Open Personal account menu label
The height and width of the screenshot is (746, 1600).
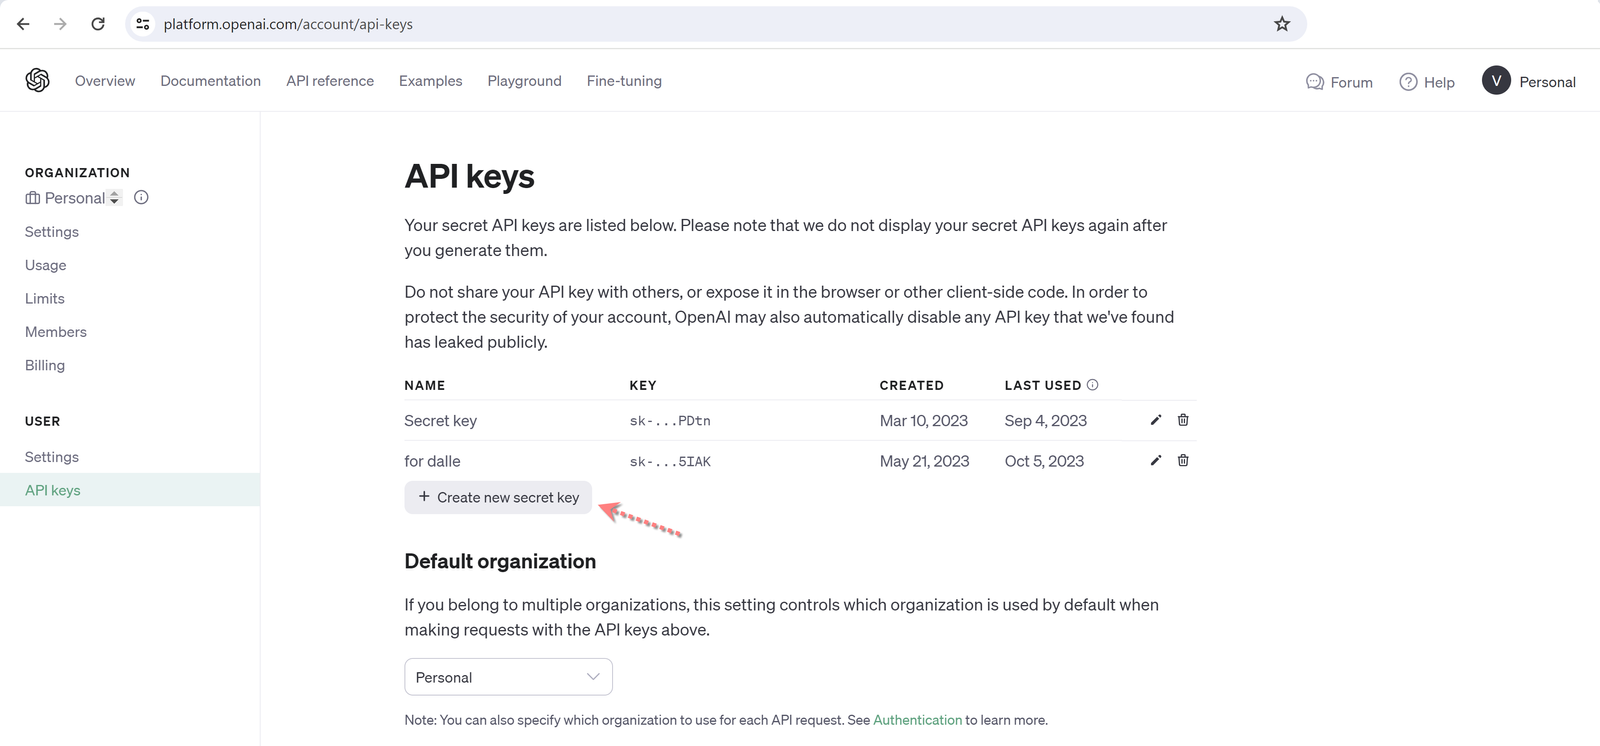pos(1547,82)
